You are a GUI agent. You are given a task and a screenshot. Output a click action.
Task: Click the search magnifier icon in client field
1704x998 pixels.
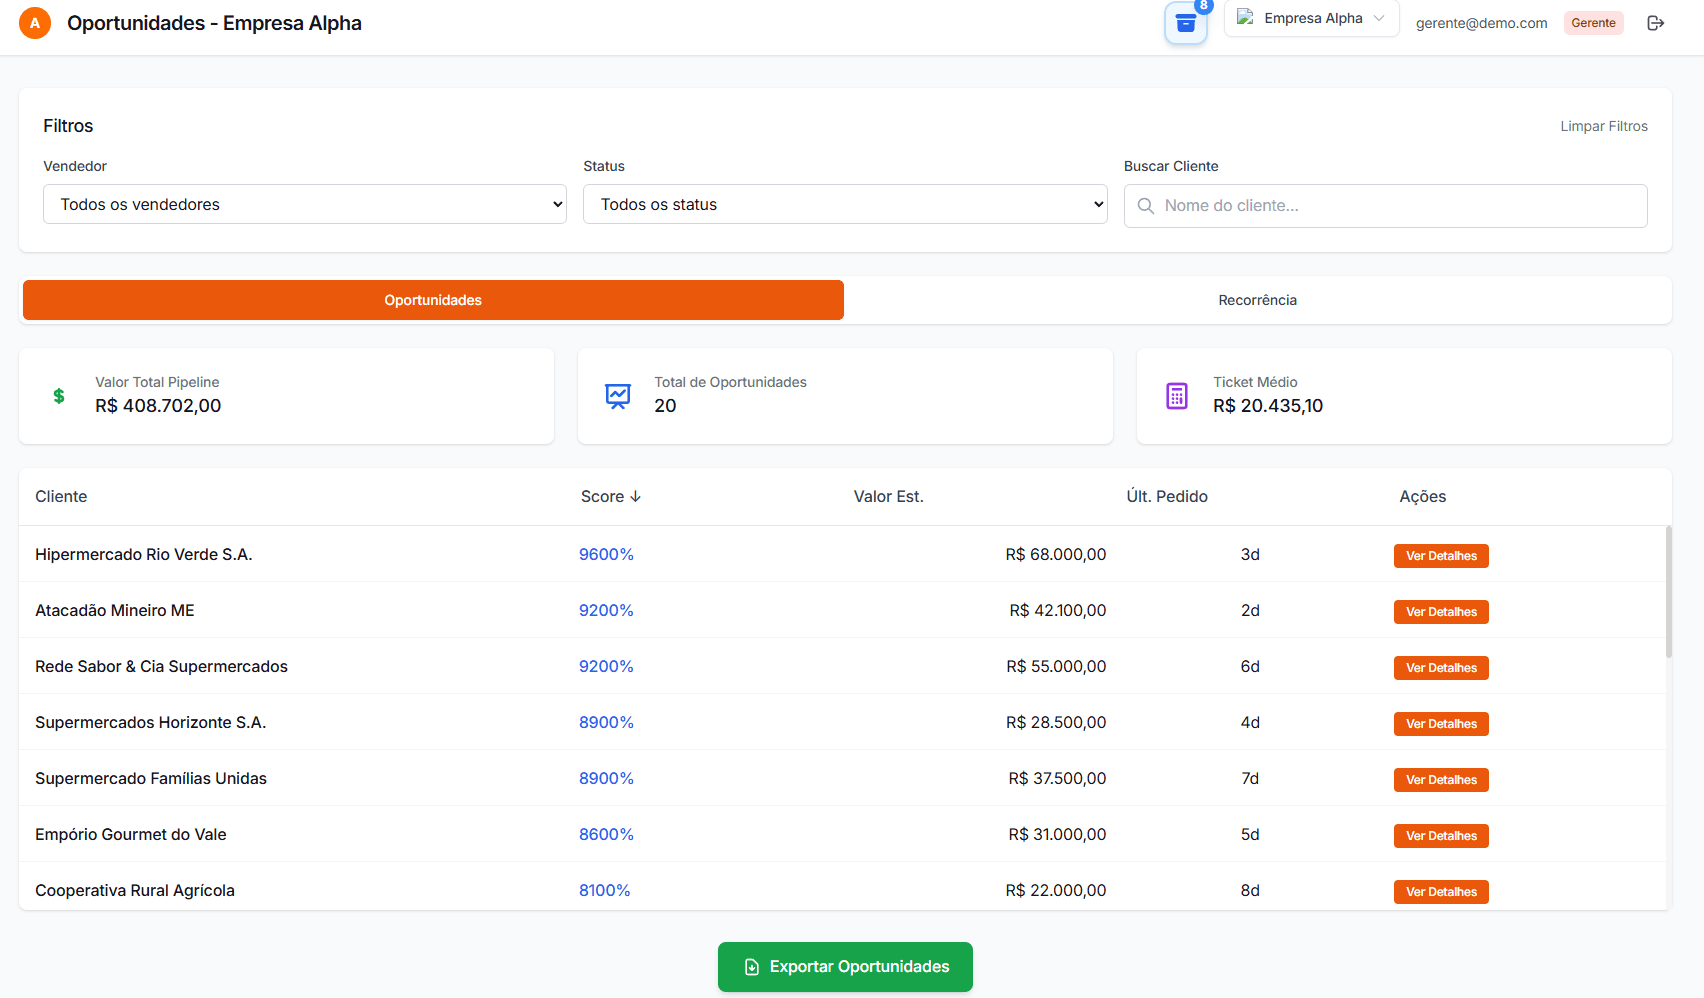(x=1146, y=206)
